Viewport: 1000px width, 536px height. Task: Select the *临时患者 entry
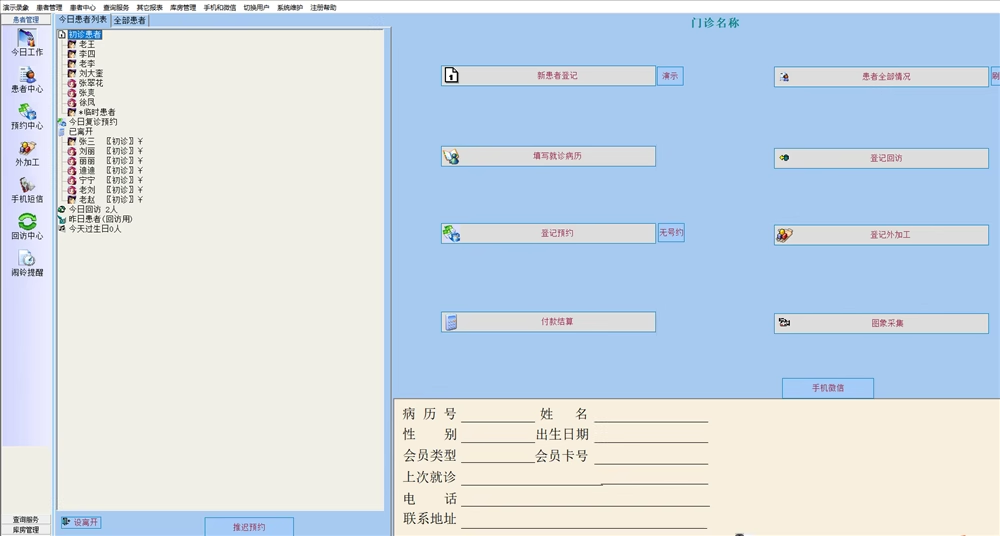pos(97,112)
